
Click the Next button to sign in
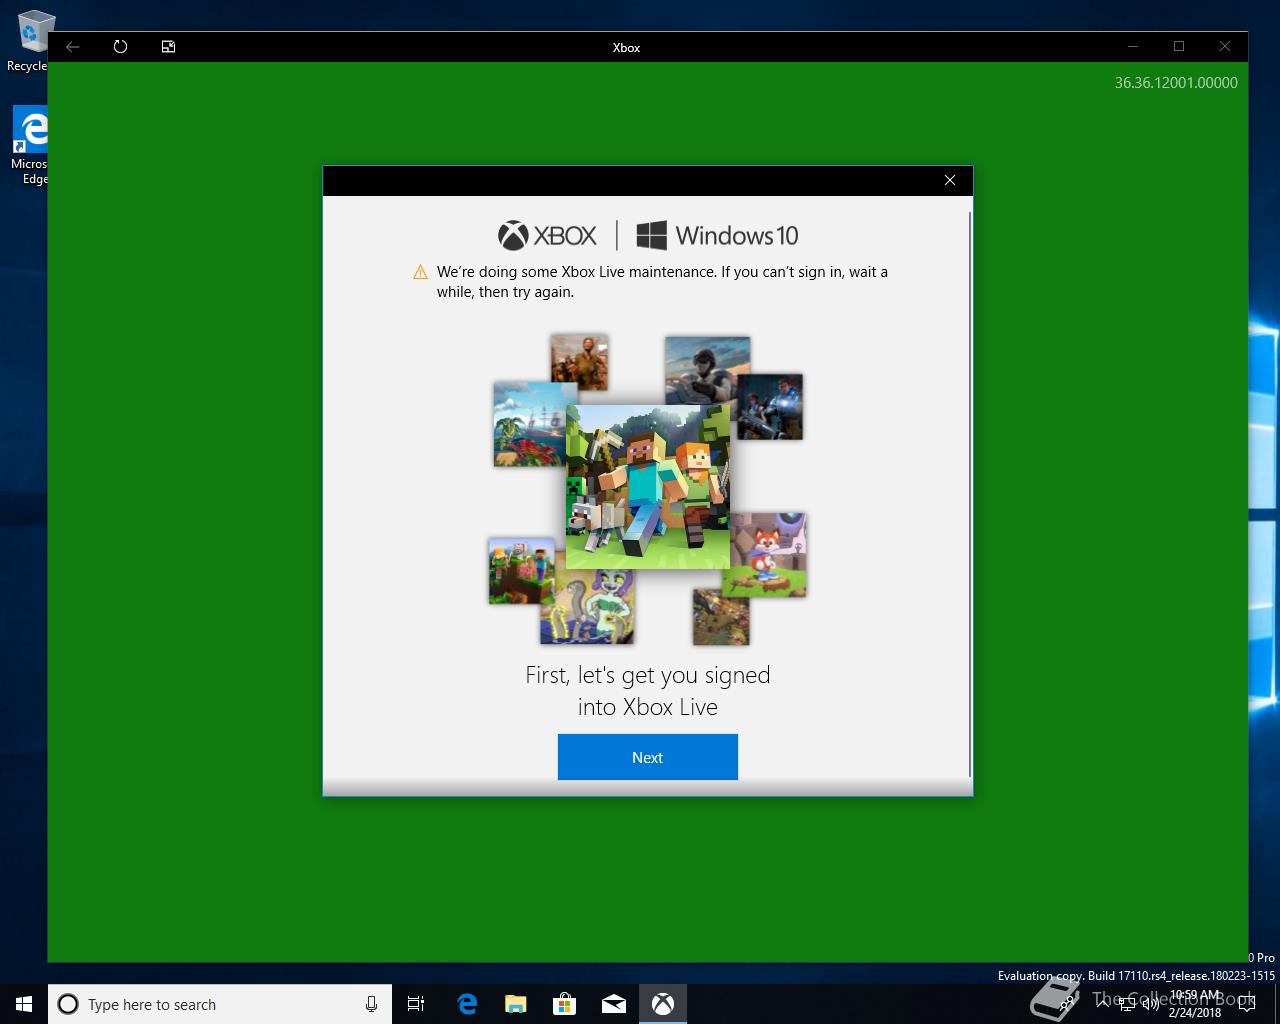[647, 757]
